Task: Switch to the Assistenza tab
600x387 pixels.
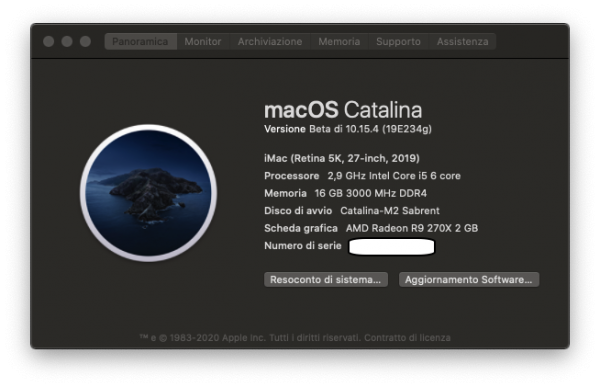Action: 462,41
